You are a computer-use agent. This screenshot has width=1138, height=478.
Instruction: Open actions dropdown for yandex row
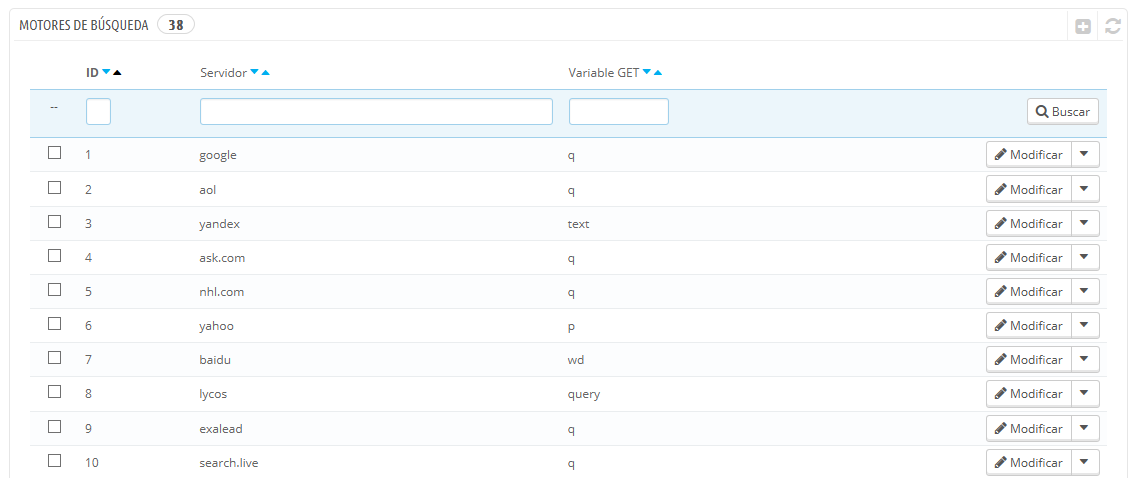(x=1085, y=223)
